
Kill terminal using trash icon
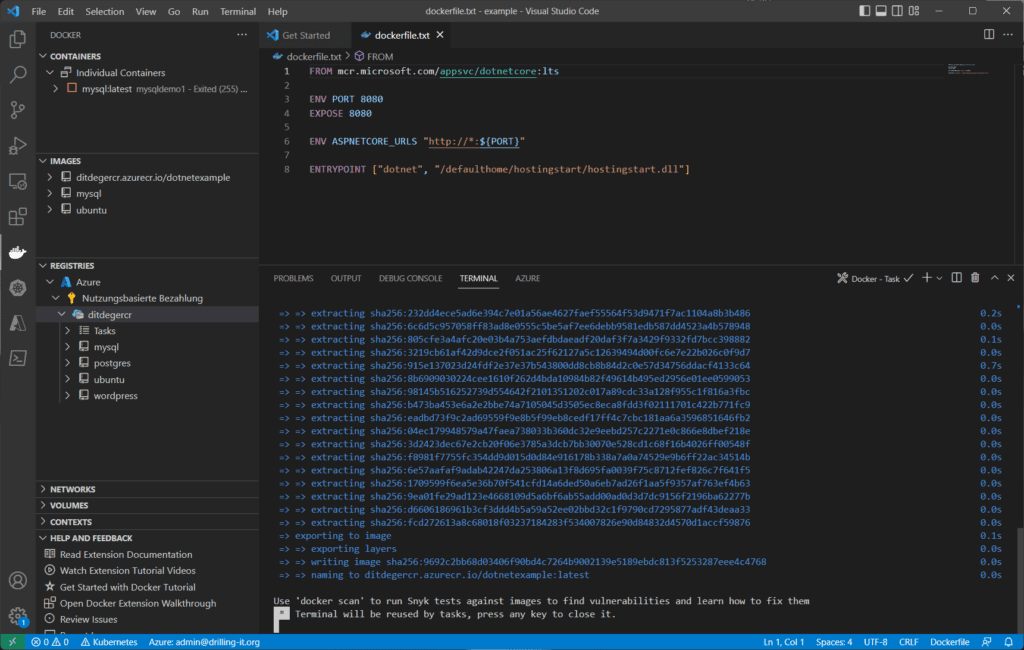[975, 278]
